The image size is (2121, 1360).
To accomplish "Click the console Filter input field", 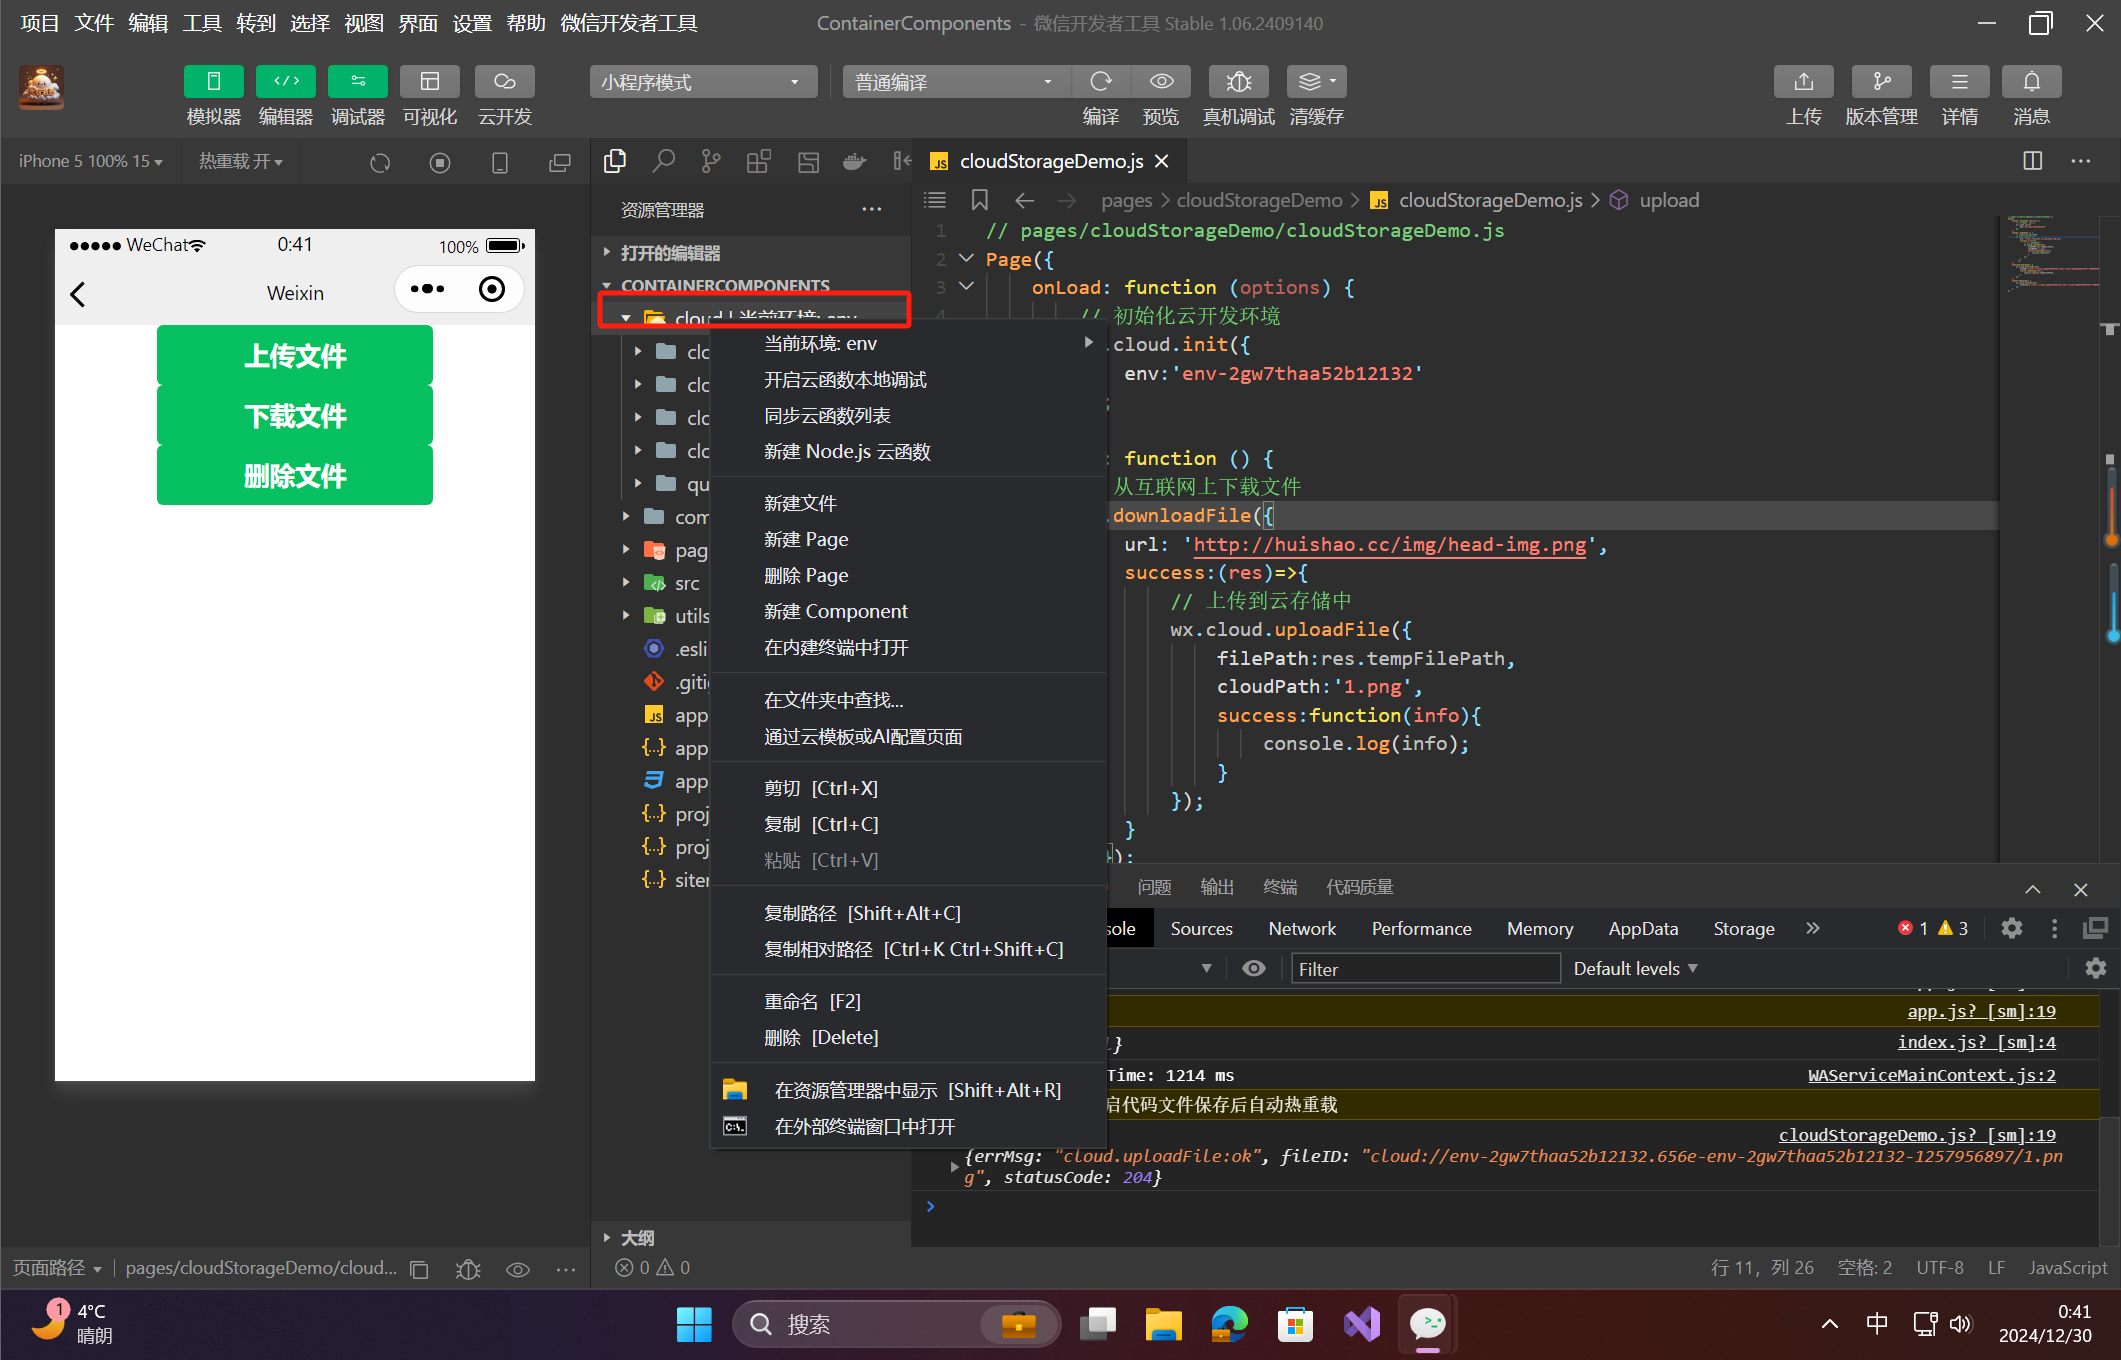I will tap(1424, 968).
